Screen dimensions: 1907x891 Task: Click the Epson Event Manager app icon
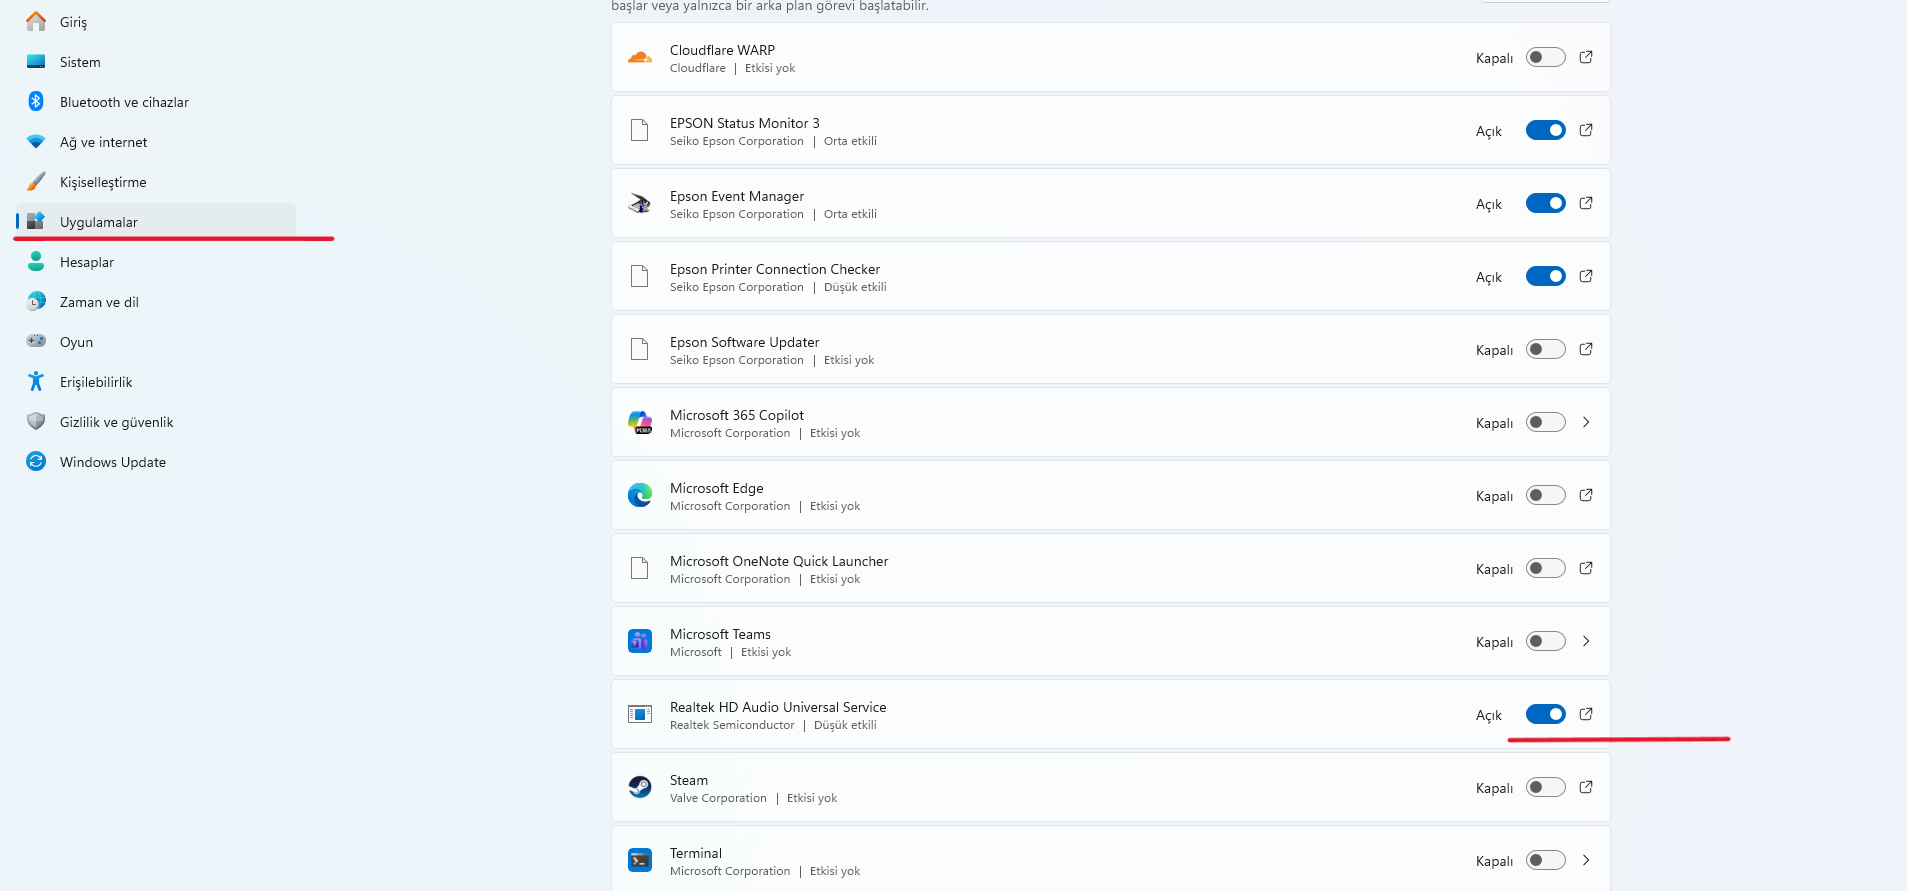(x=640, y=204)
